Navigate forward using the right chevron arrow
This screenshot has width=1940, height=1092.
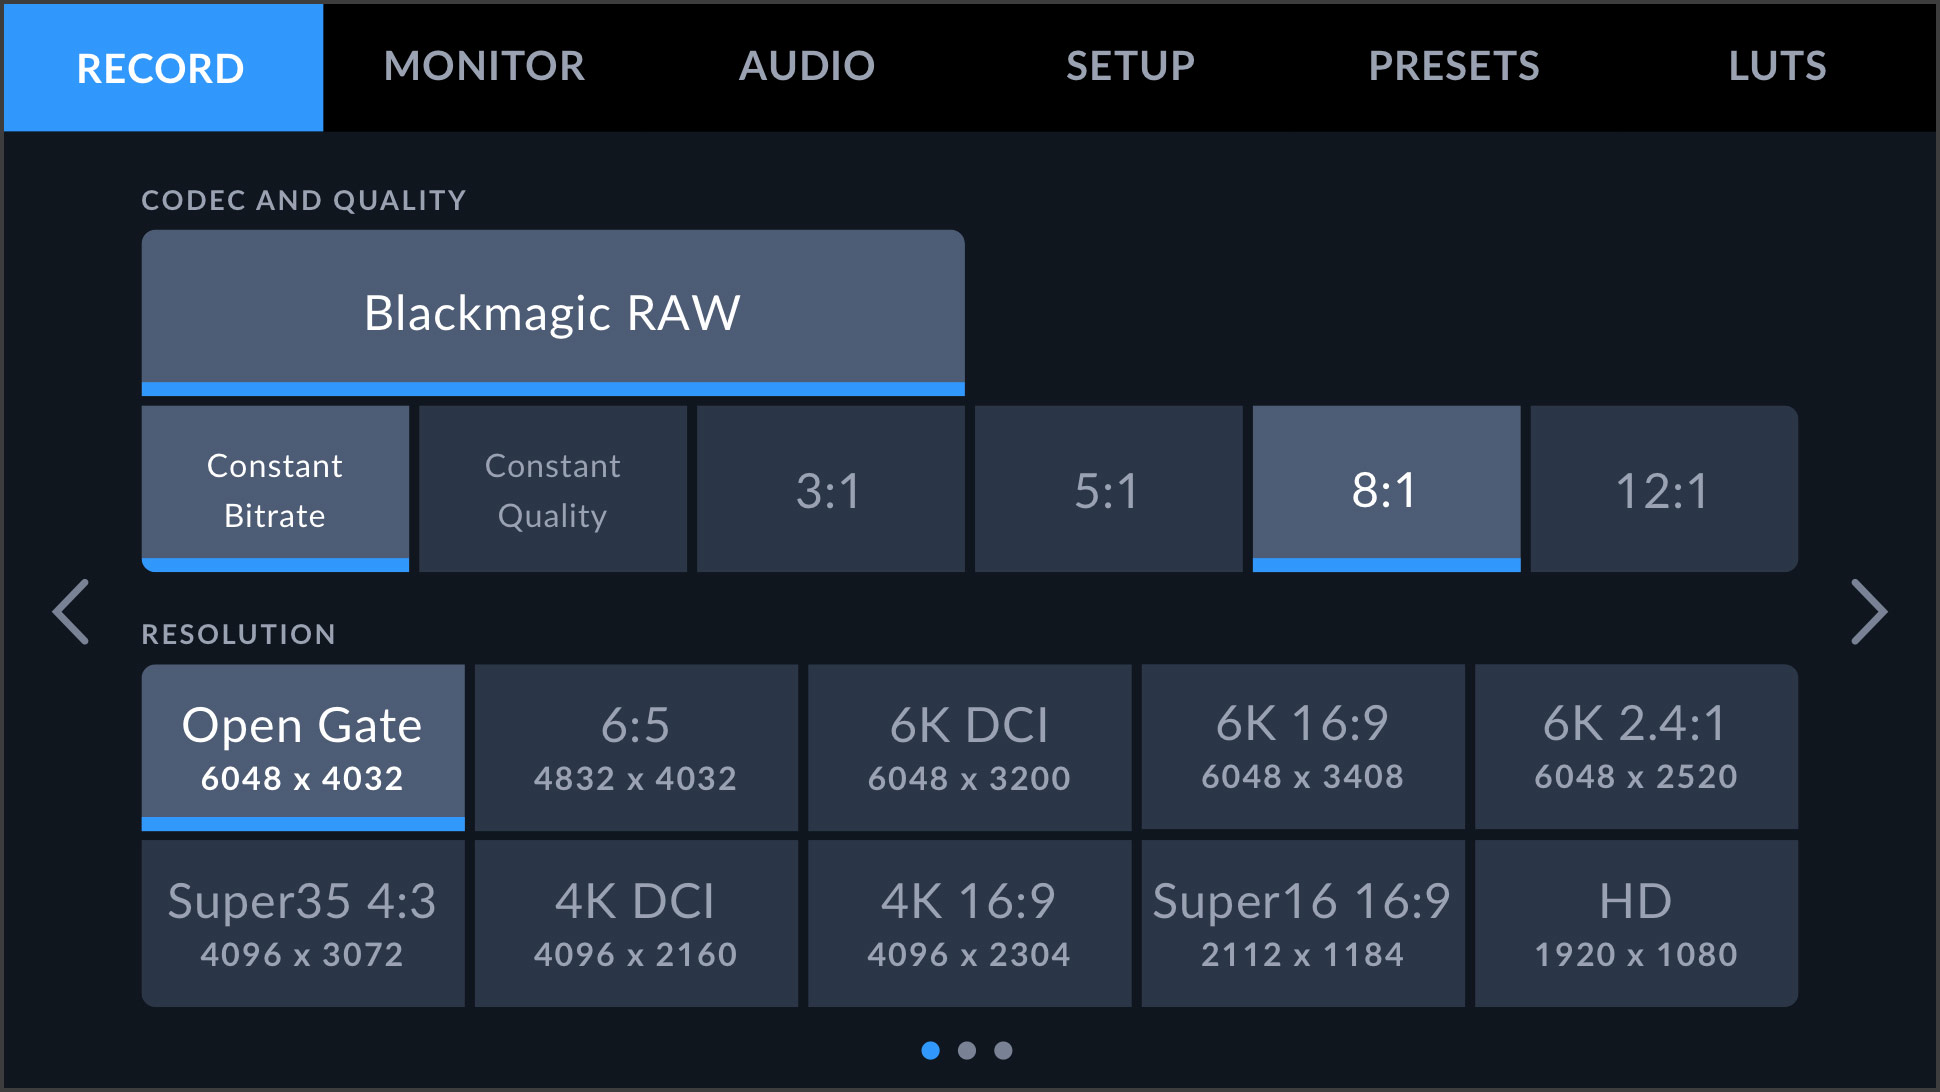coord(1868,613)
